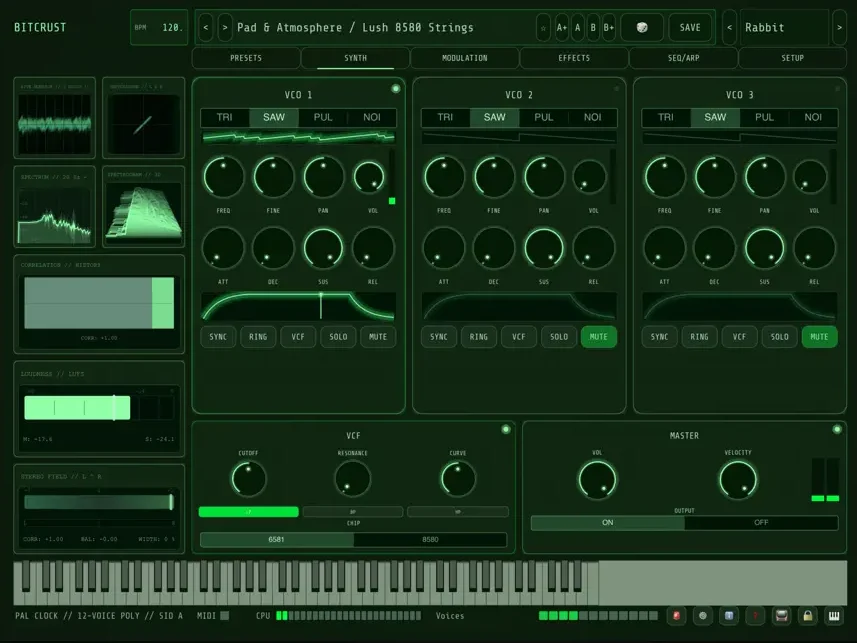The width and height of the screenshot is (857, 643).
Task: Open the 3D spectrogram panel
Action: click(x=144, y=207)
